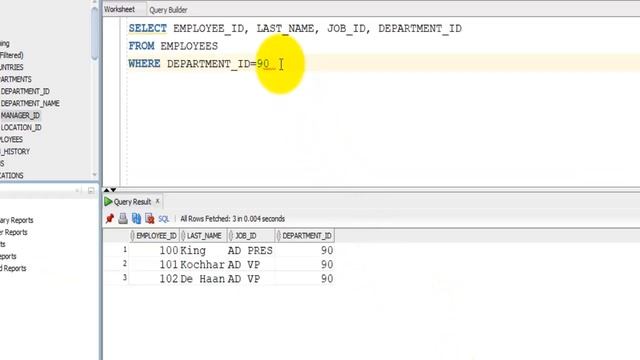Click LAST_NAME in the SELECT column list
The width and height of the screenshot is (640, 360).
coord(285,29)
